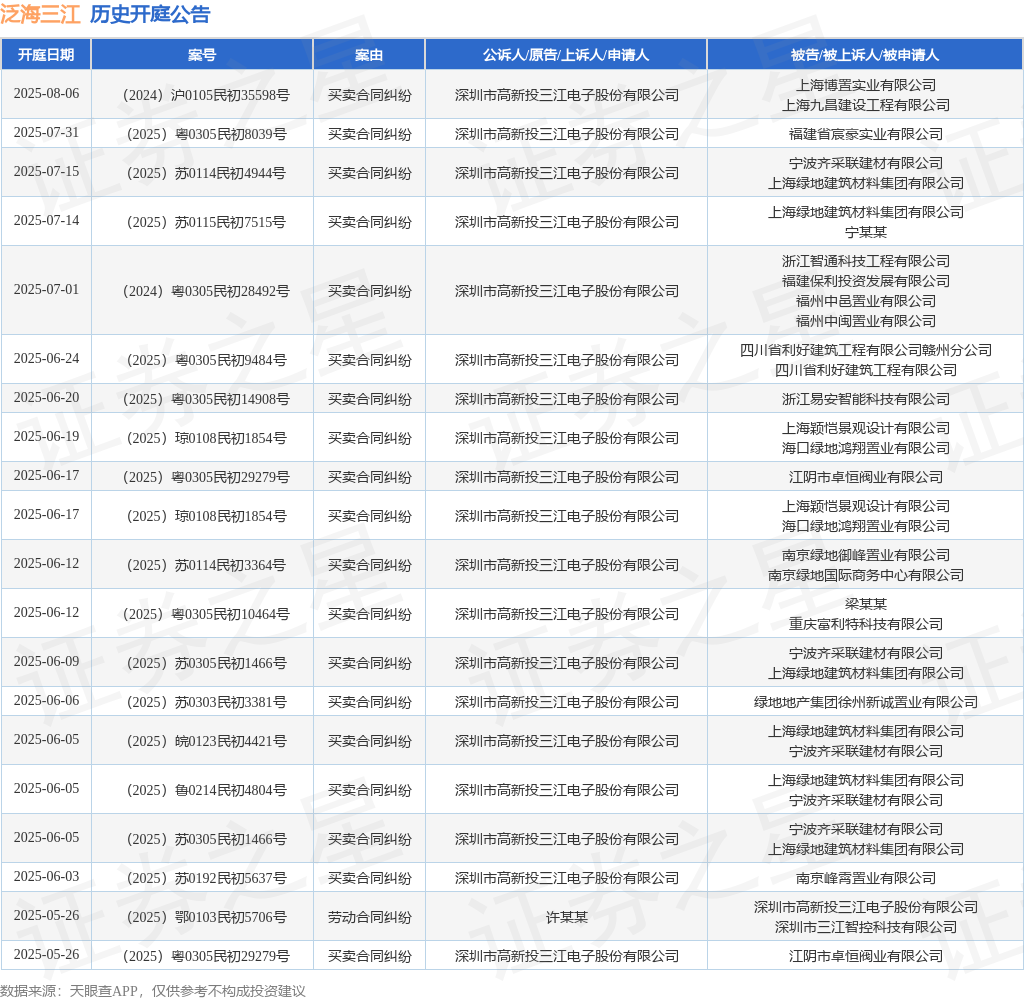Screen dimensions: 1024x1000
Task: Select case number 苏0114民初3364号
Action: pyautogui.click(x=206, y=565)
